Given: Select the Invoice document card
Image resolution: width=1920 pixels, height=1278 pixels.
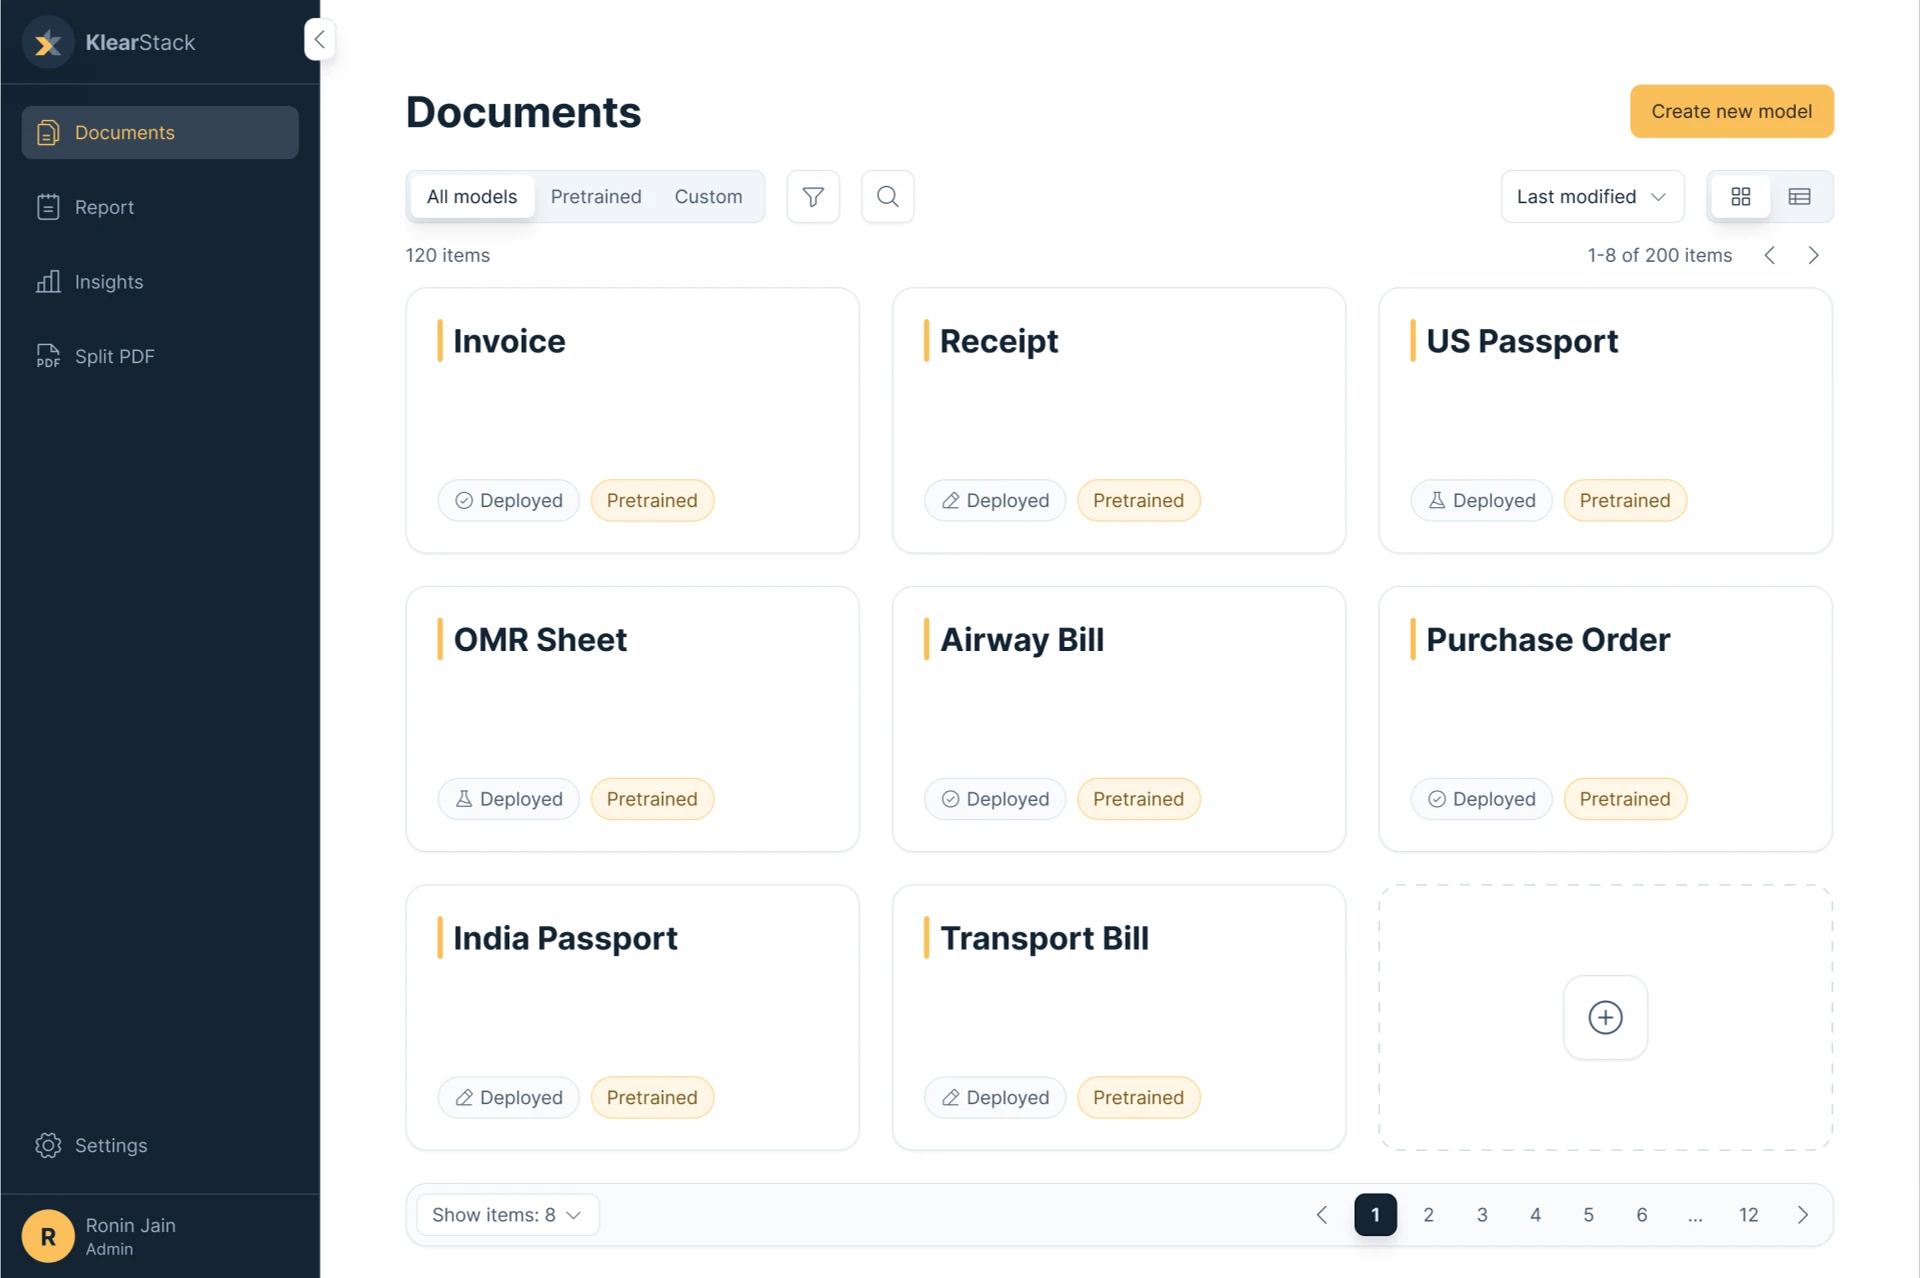Looking at the screenshot, I should [632, 420].
